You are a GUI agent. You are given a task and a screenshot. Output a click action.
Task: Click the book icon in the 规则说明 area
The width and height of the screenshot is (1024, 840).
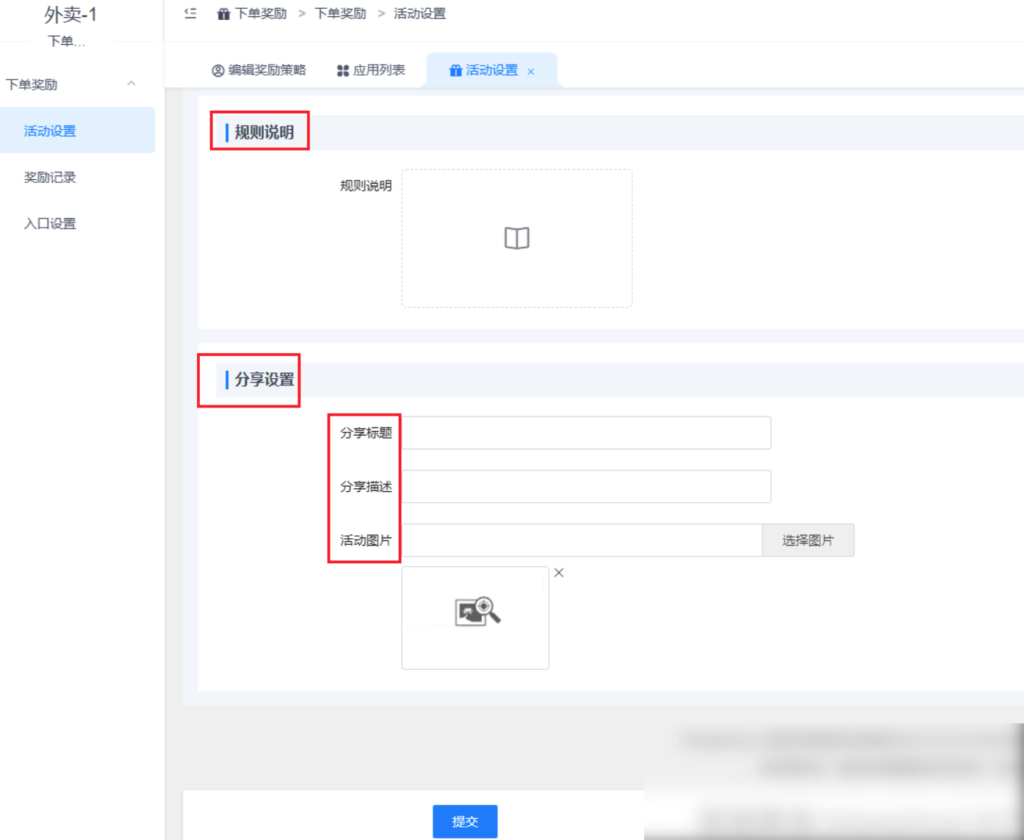[516, 237]
